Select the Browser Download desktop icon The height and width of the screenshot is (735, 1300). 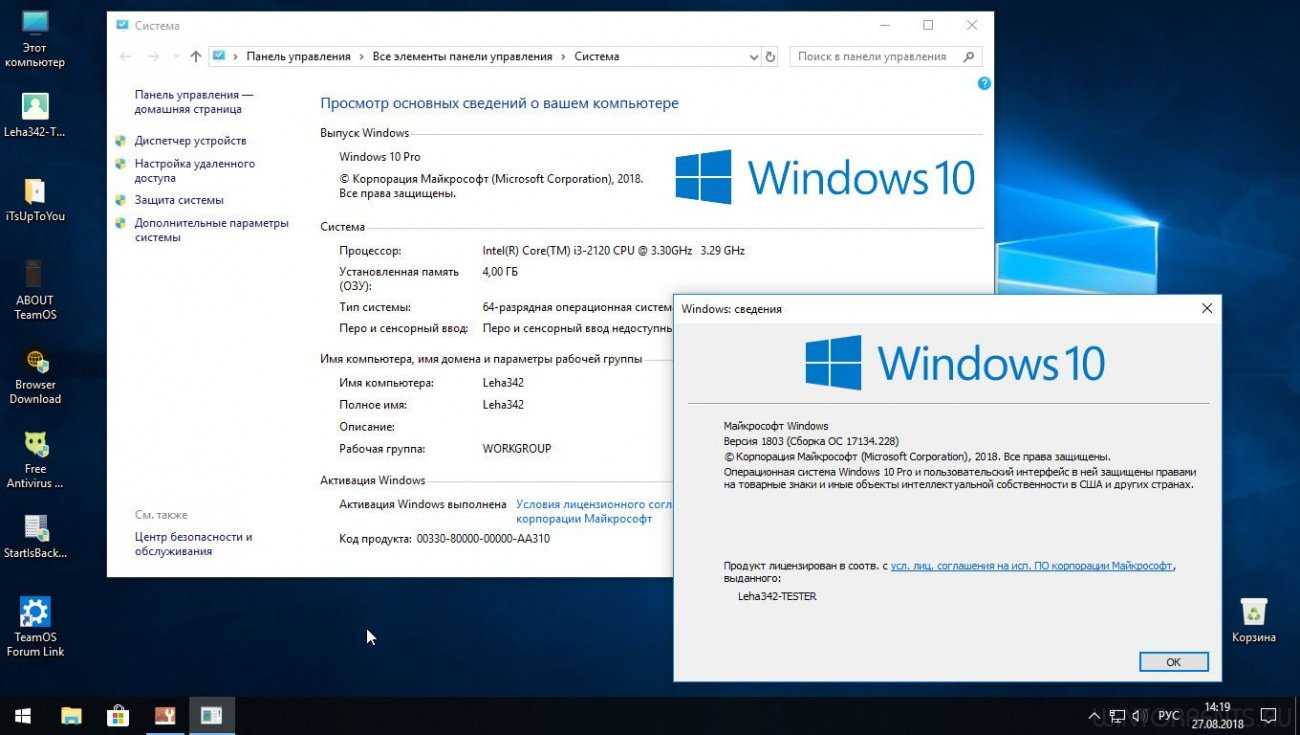[35, 375]
